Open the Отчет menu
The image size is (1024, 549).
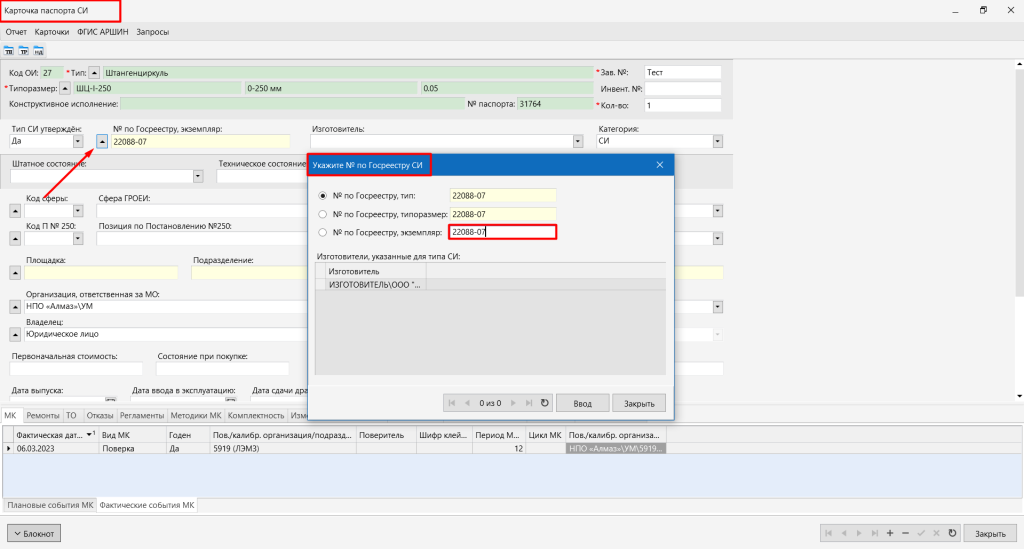pyautogui.click(x=16, y=31)
